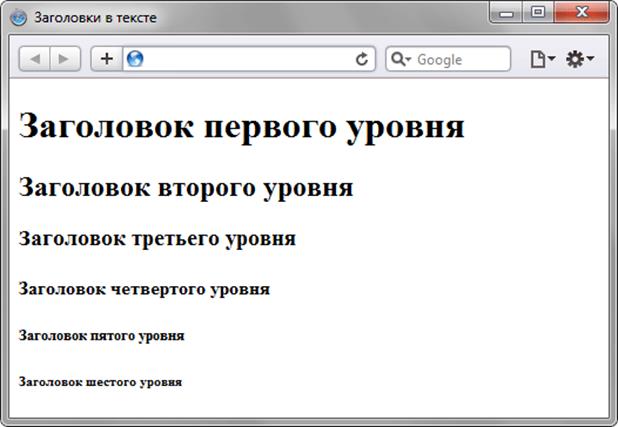Reload the page with the refresh icon
This screenshot has width=618, height=427.
click(361, 59)
